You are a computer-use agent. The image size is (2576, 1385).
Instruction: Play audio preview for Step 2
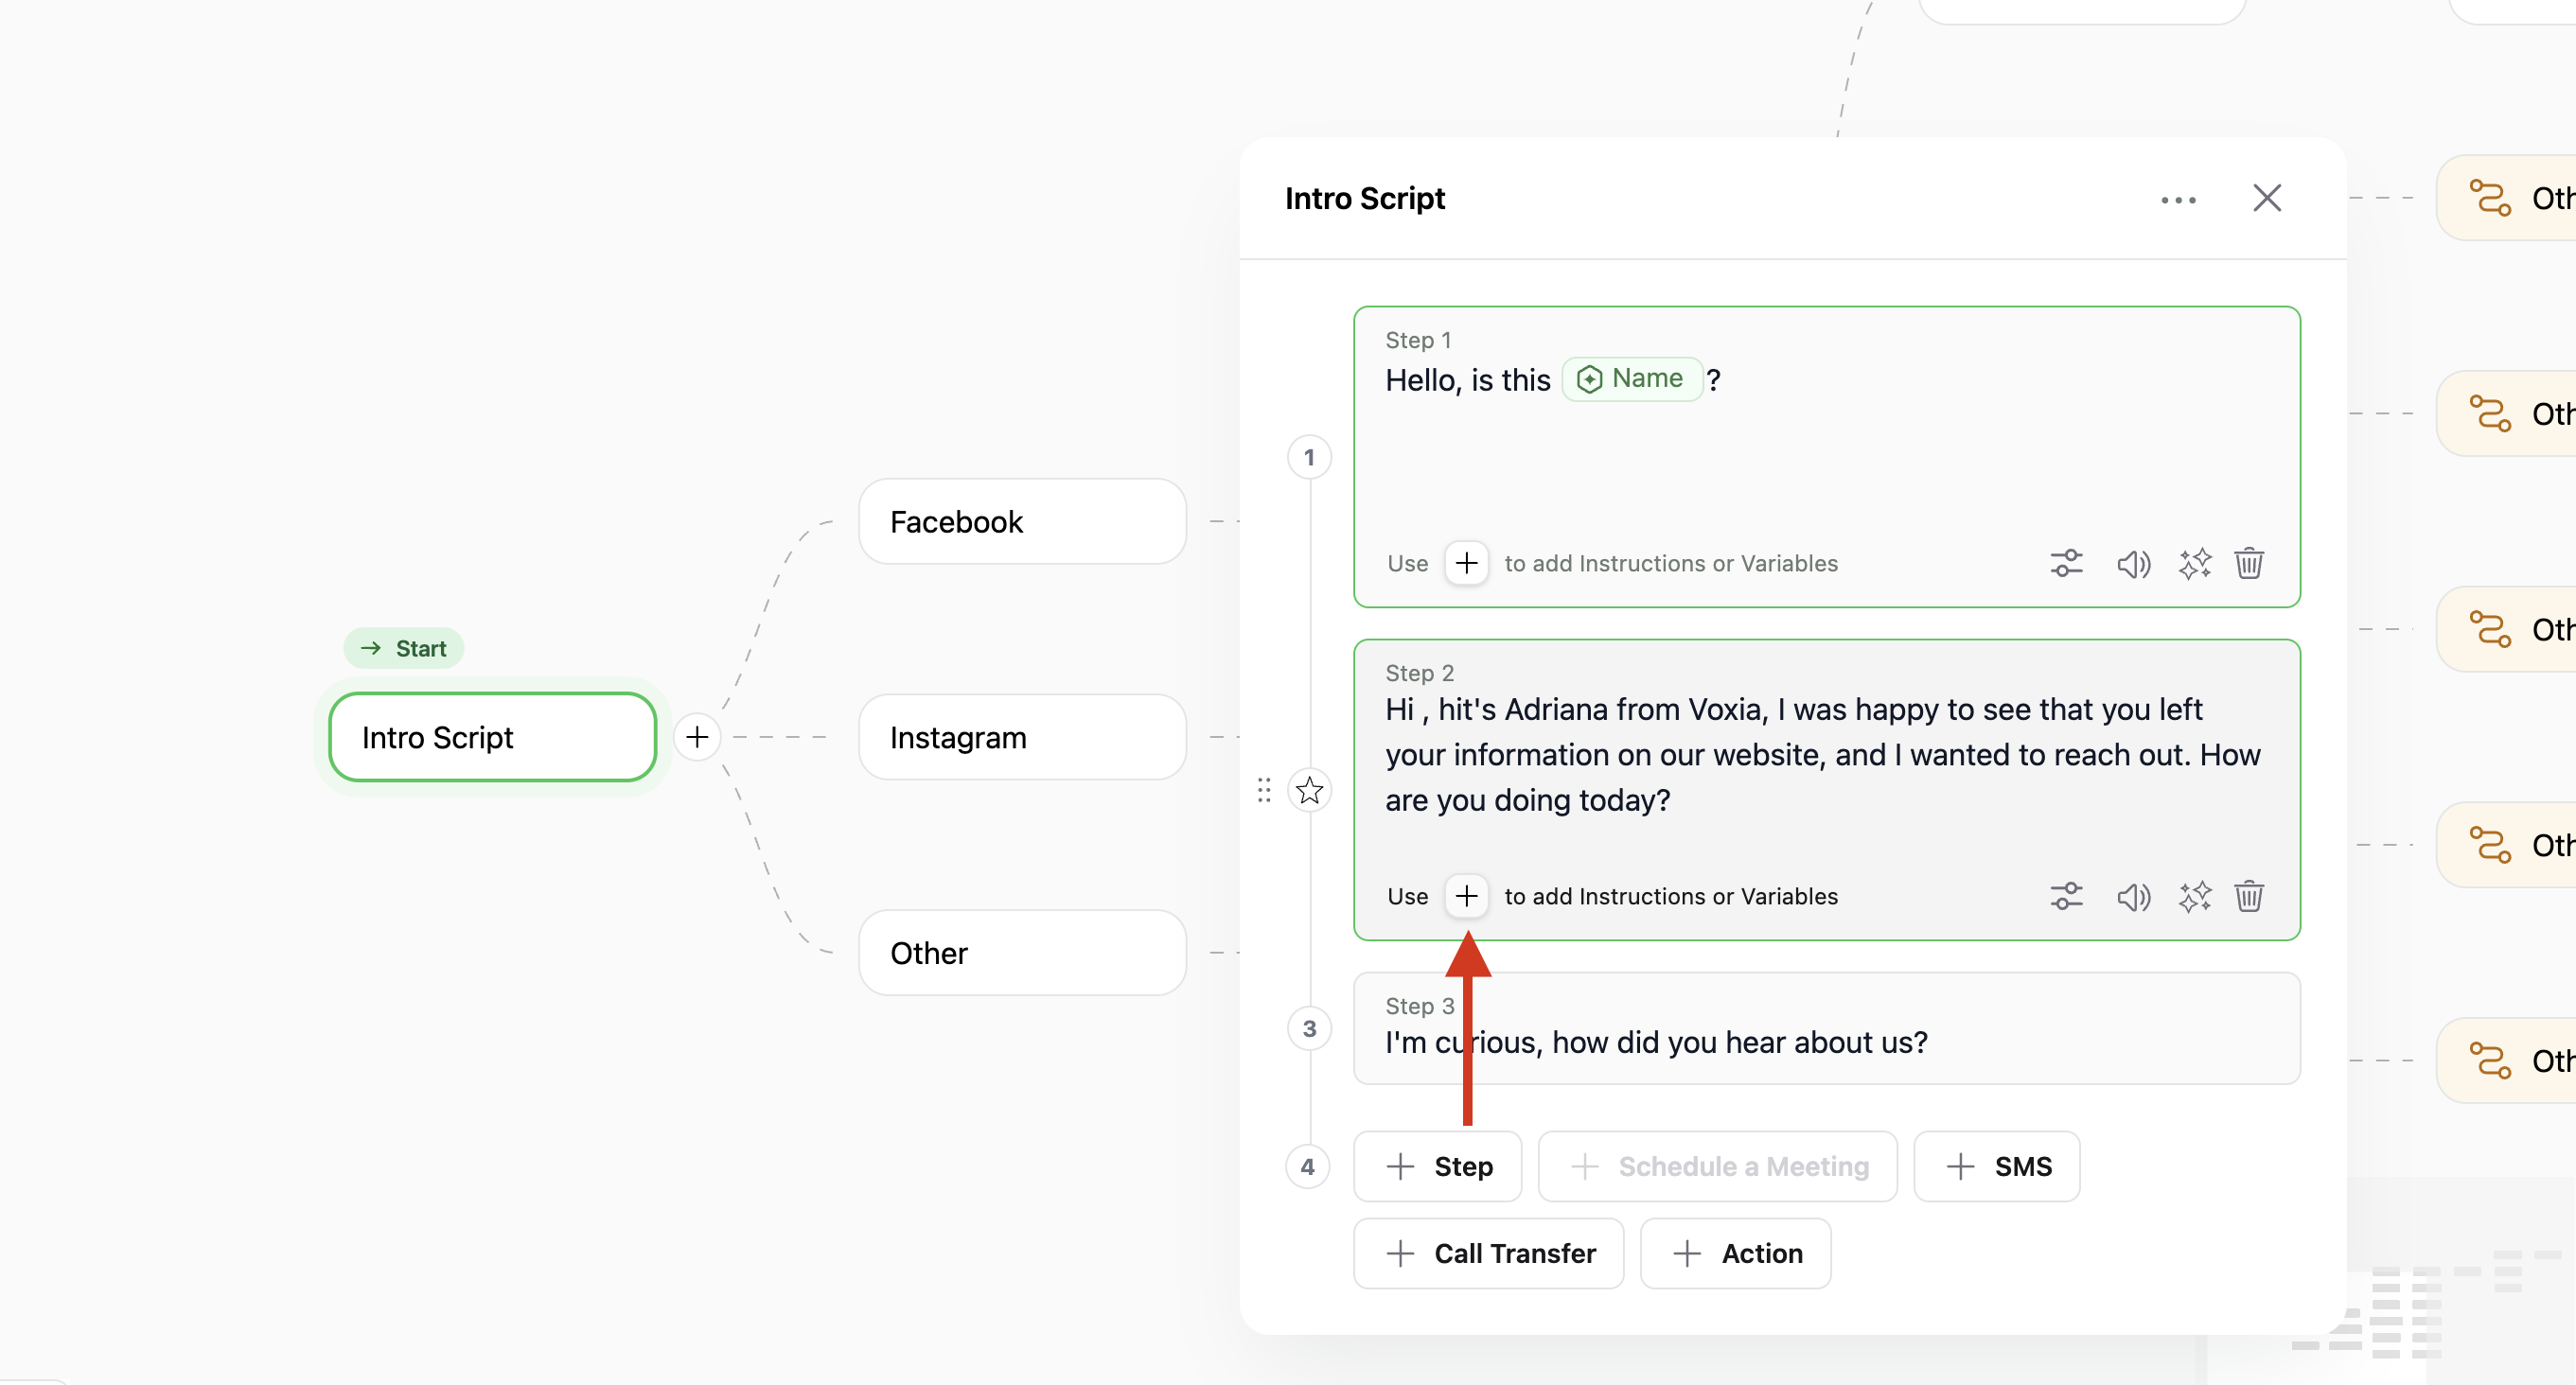(x=2132, y=897)
